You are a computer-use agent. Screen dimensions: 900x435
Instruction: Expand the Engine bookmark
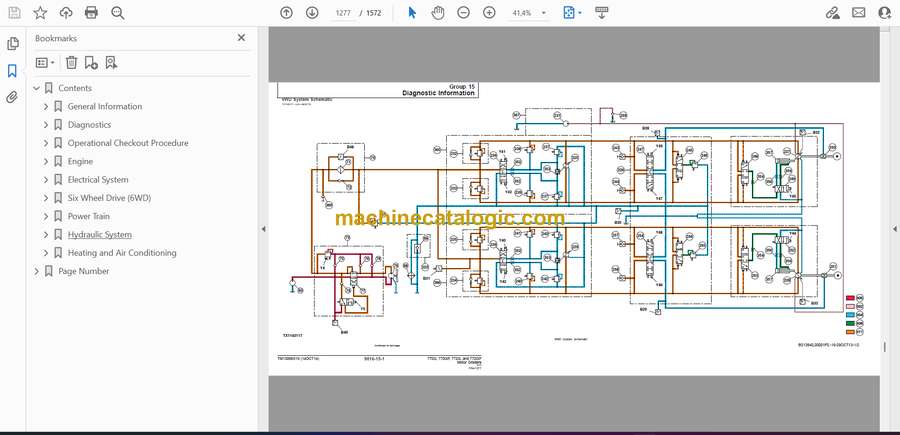point(46,161)
